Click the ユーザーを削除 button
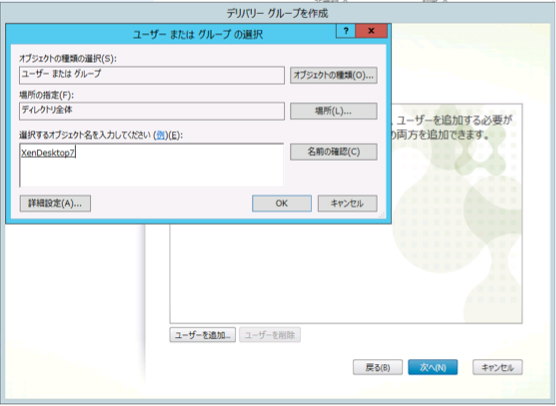This screenshot has width=556, height=406. tap(270, 335)
